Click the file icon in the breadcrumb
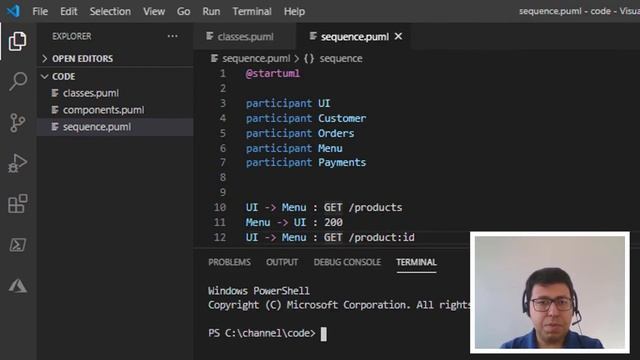The height and width of the screenshot is (360, 640). [214, 58]
